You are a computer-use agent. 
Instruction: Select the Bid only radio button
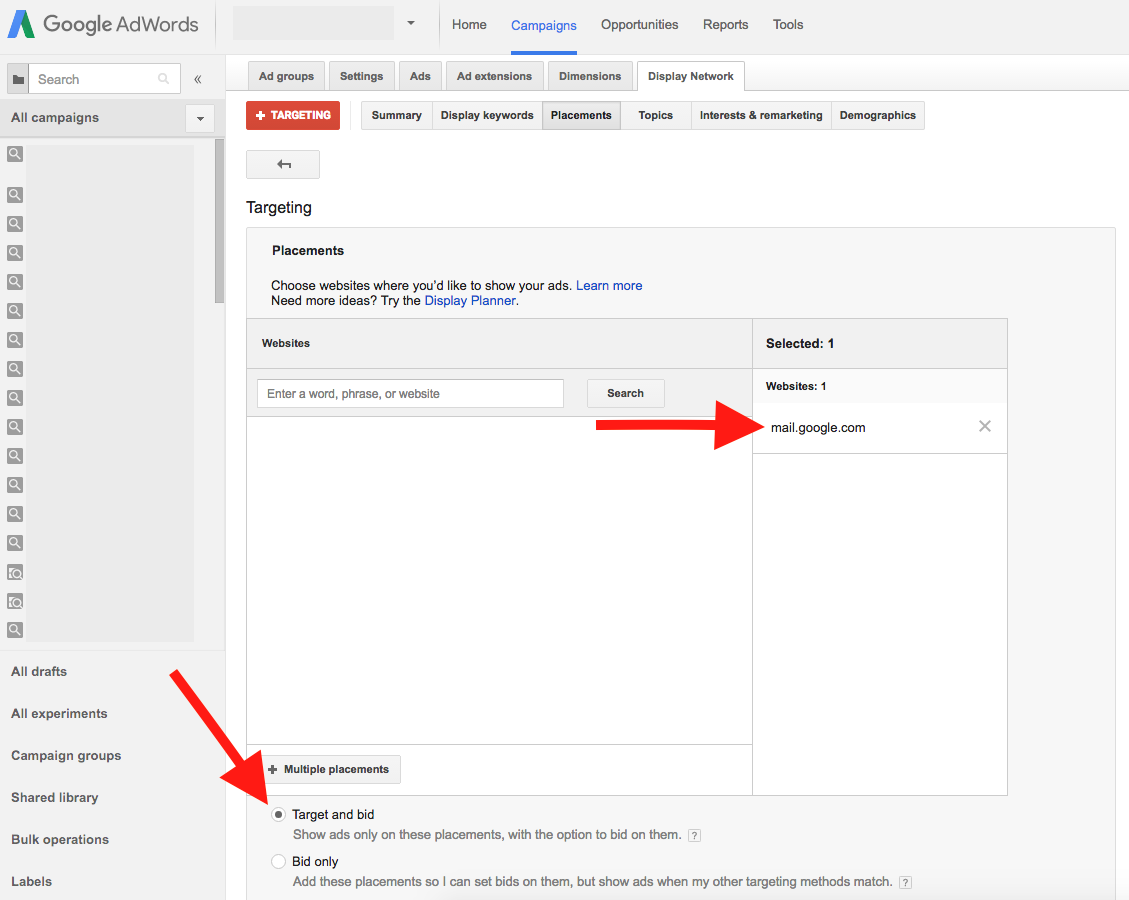[x=278, y=861]
